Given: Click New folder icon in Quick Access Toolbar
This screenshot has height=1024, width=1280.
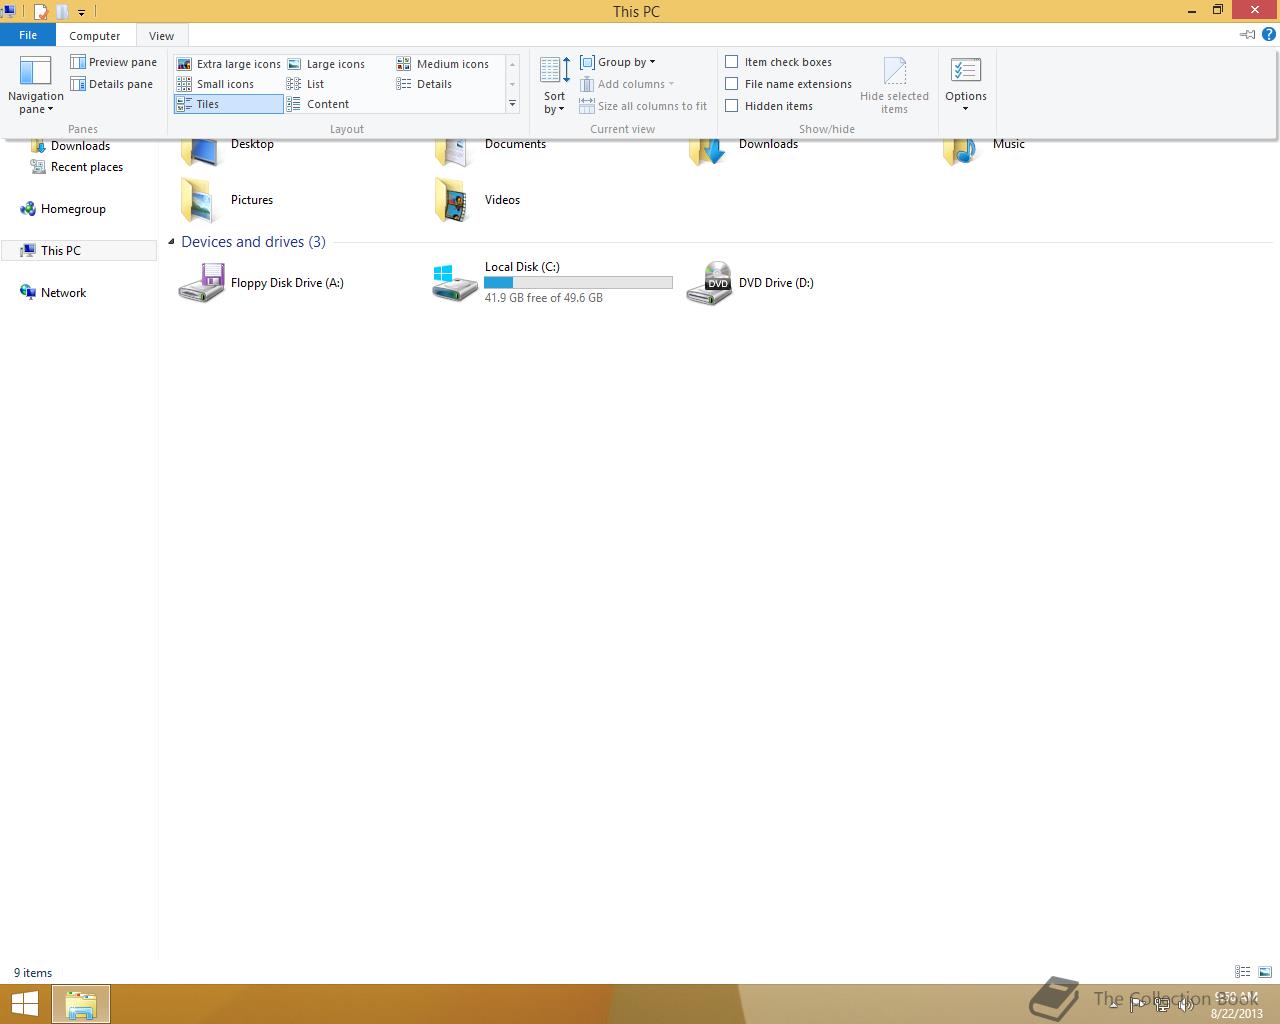Looking at the screenshot, I should pos(62,12).
